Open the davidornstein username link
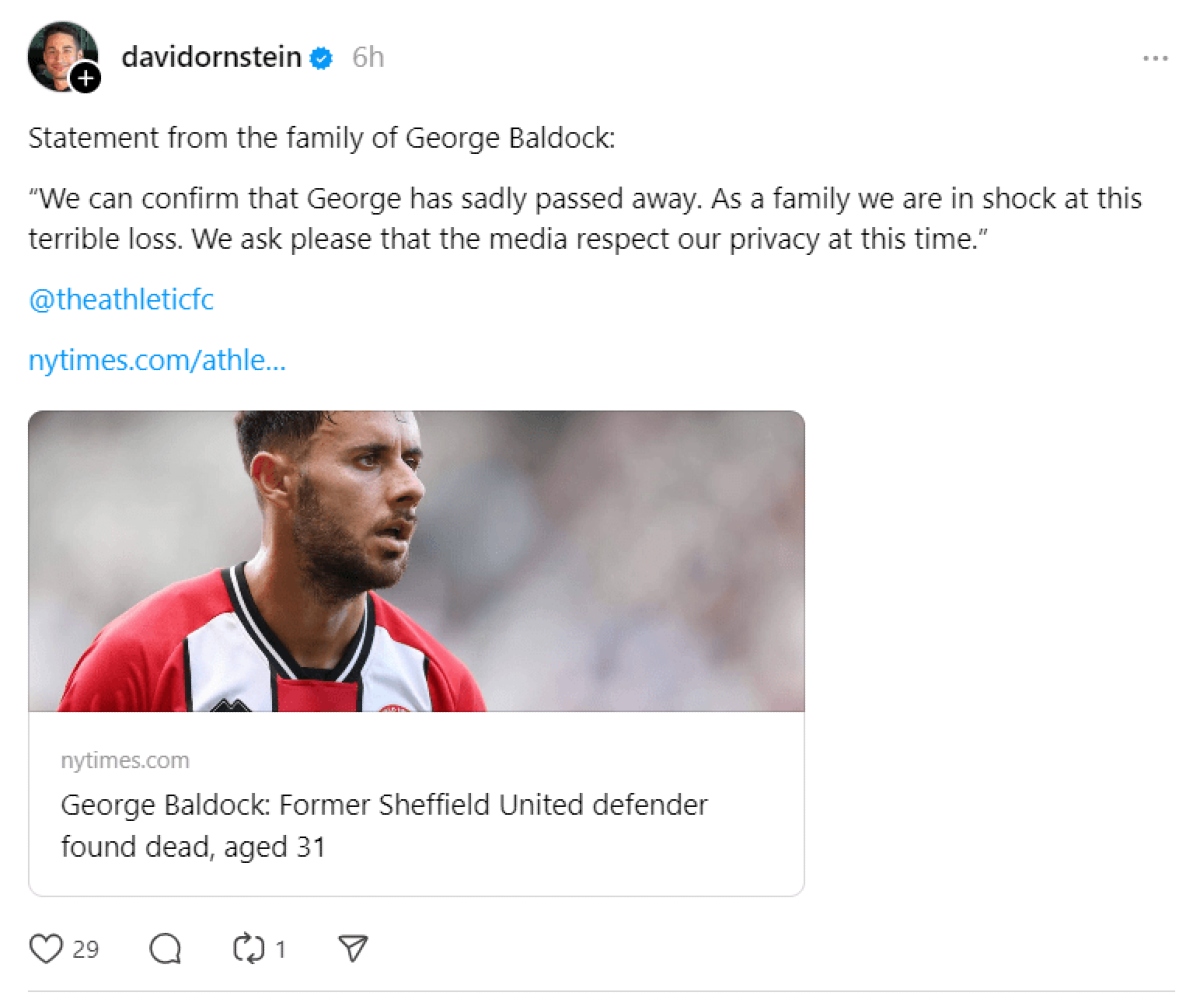This screenshot has width=1200, height=1006. 211,57
